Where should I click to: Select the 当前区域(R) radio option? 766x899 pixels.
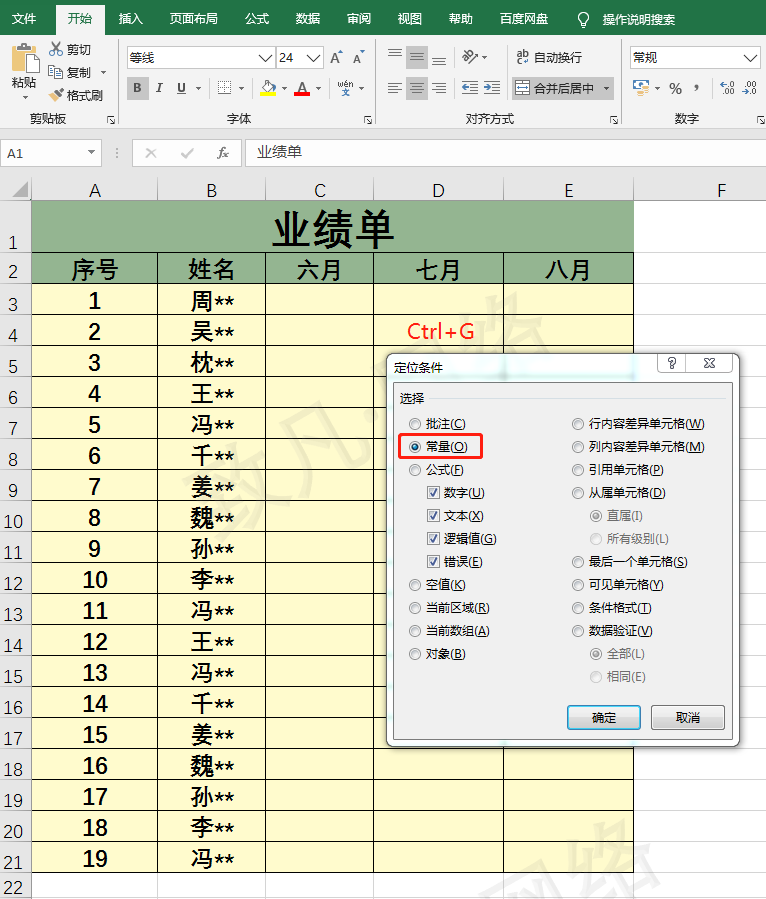click(415, 608)
